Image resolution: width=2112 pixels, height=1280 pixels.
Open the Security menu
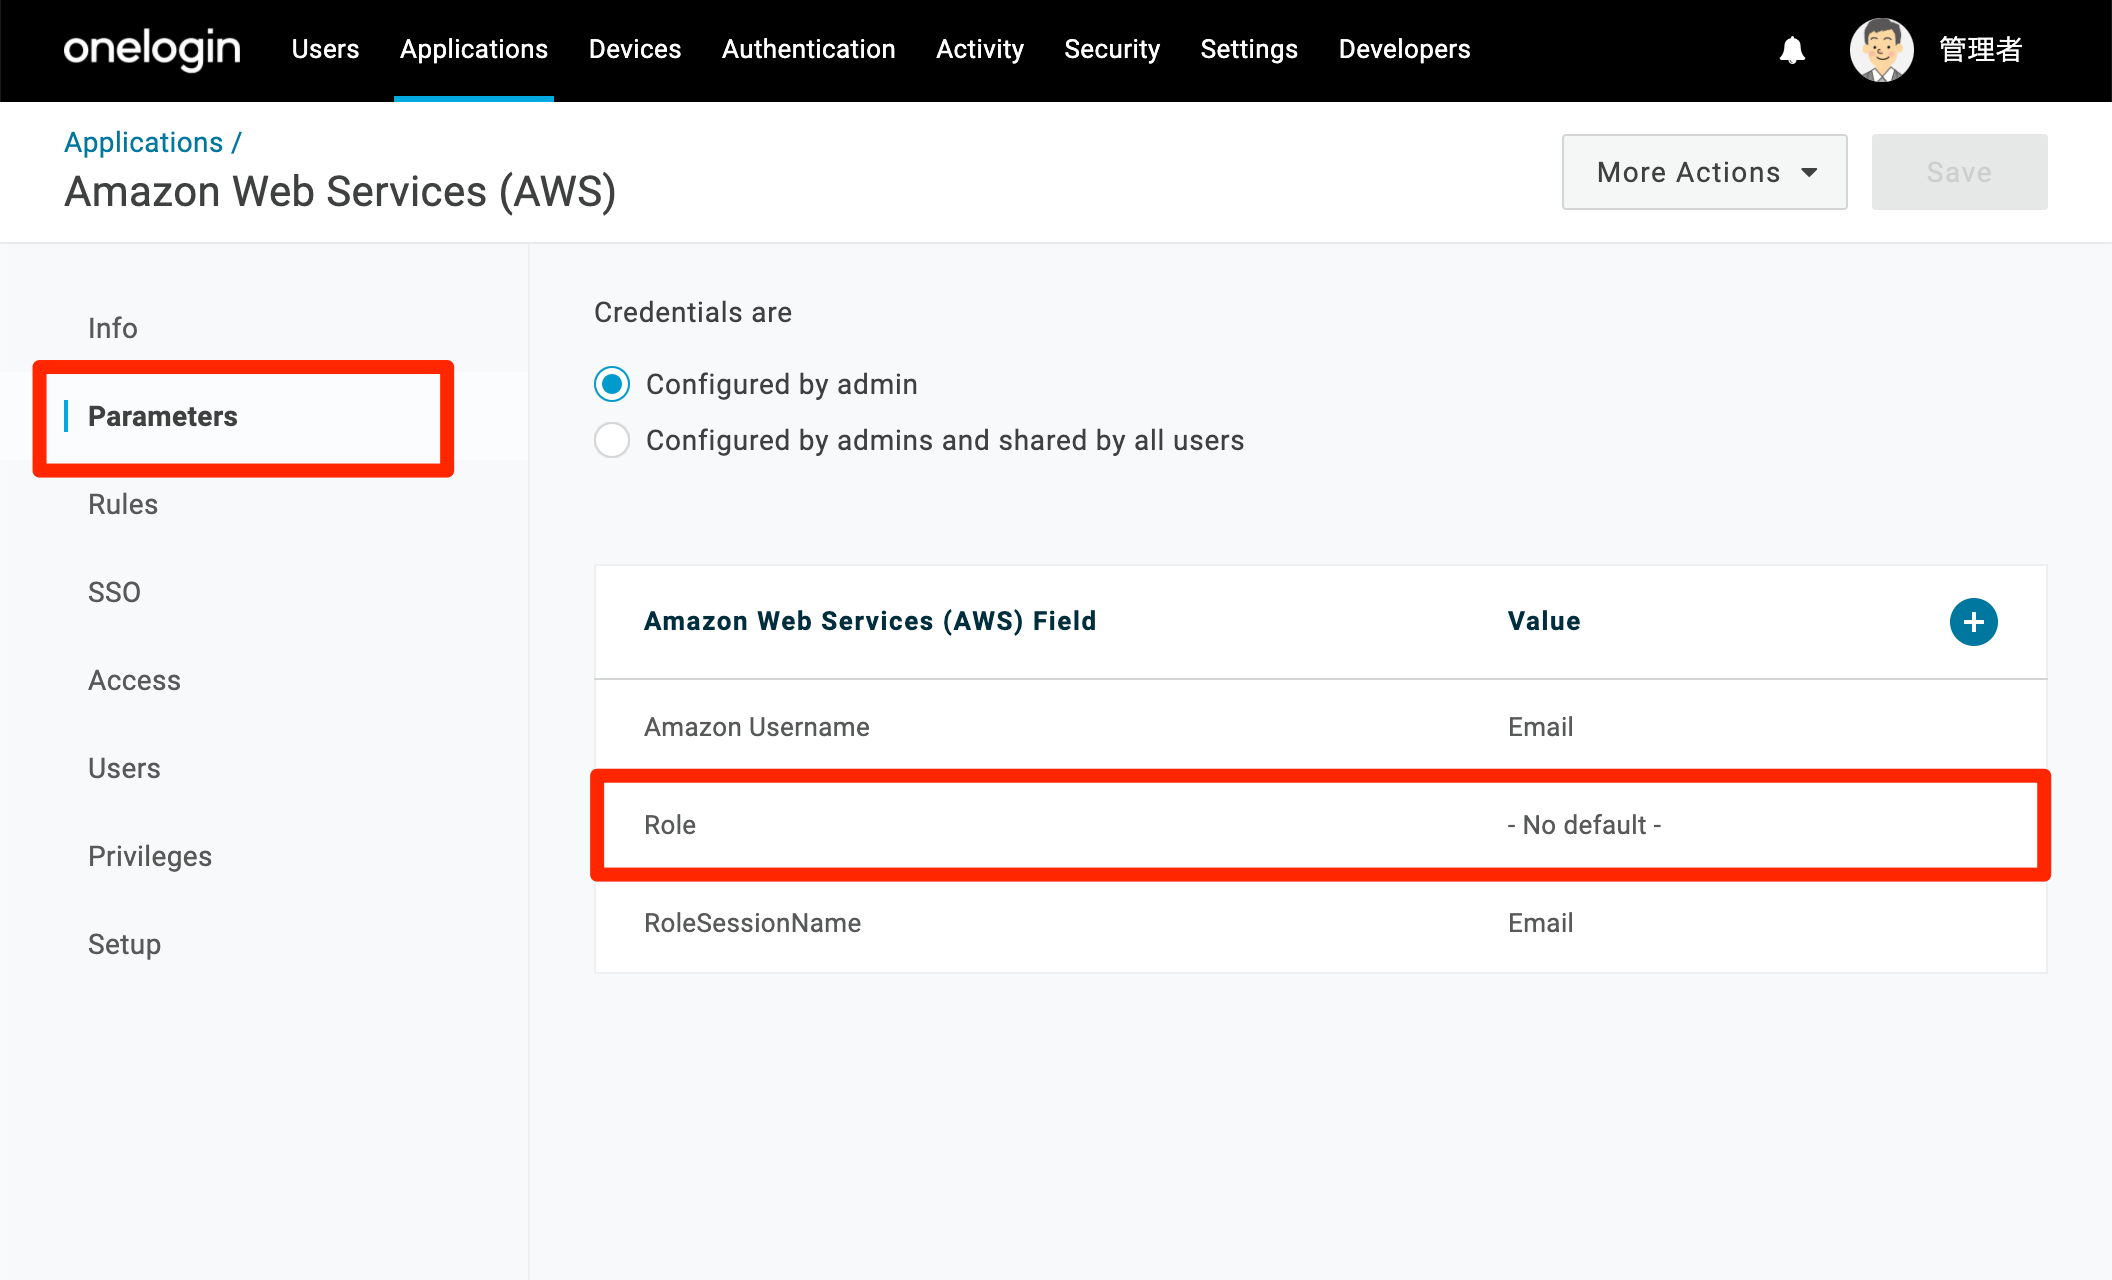point(1112,49)
